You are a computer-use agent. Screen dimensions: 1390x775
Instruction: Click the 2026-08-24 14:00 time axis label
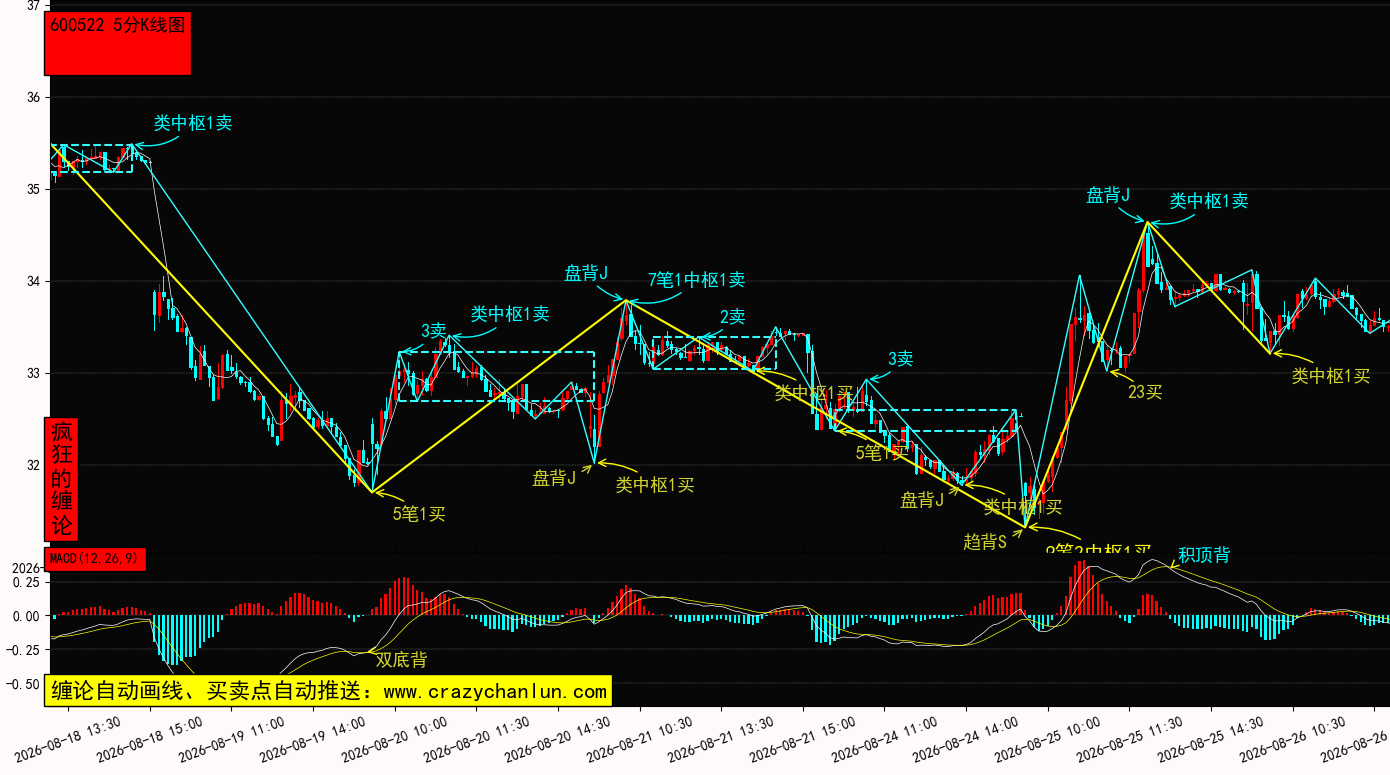click(x=965, y=738)
